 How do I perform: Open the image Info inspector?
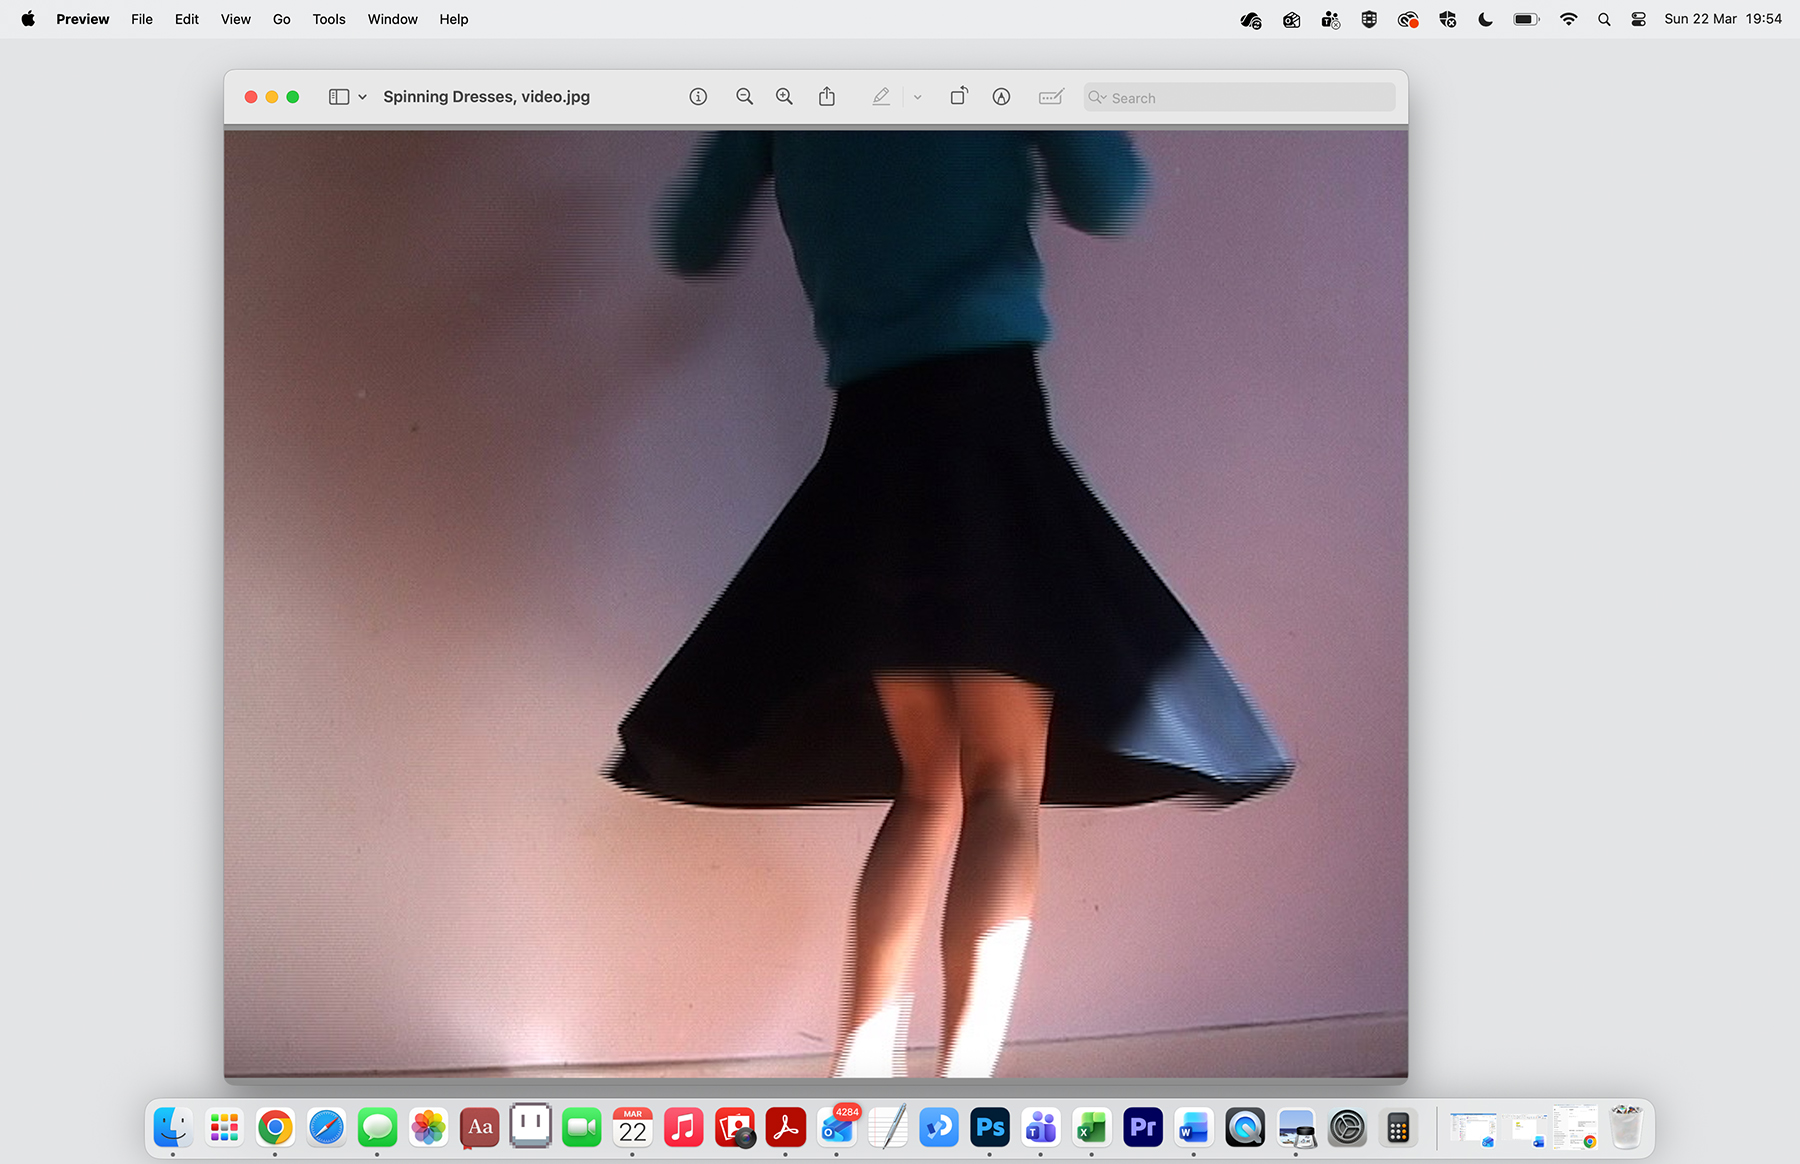point(697,96)
